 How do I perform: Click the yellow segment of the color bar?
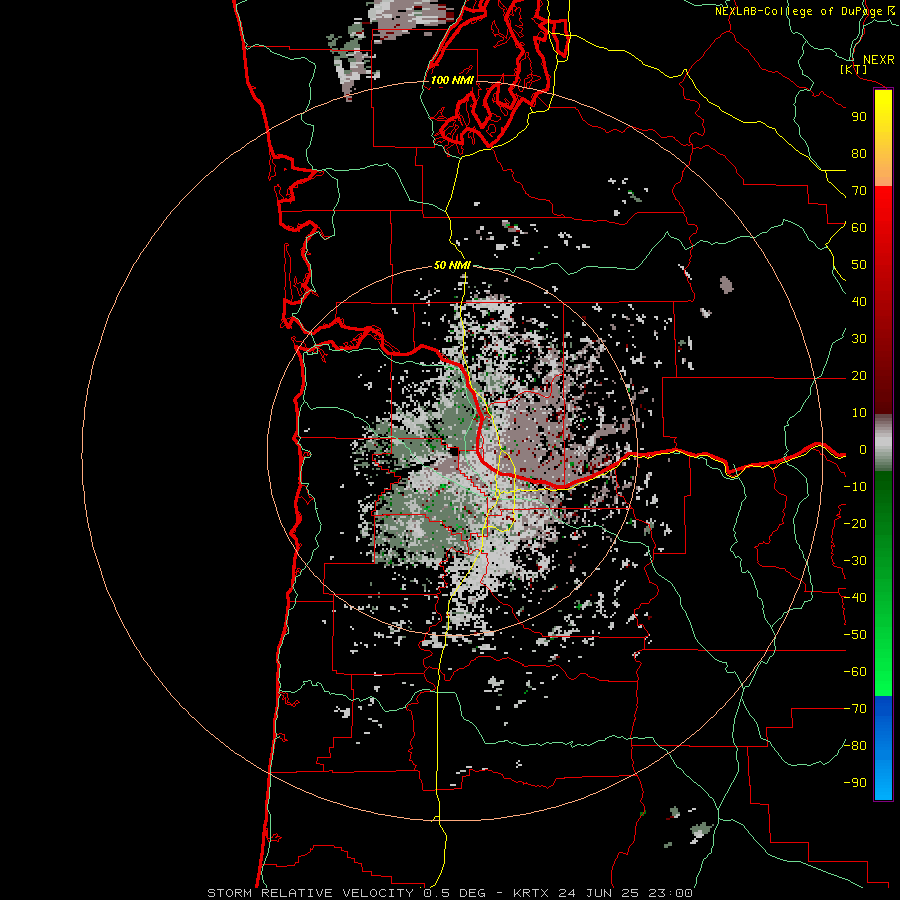883,138
